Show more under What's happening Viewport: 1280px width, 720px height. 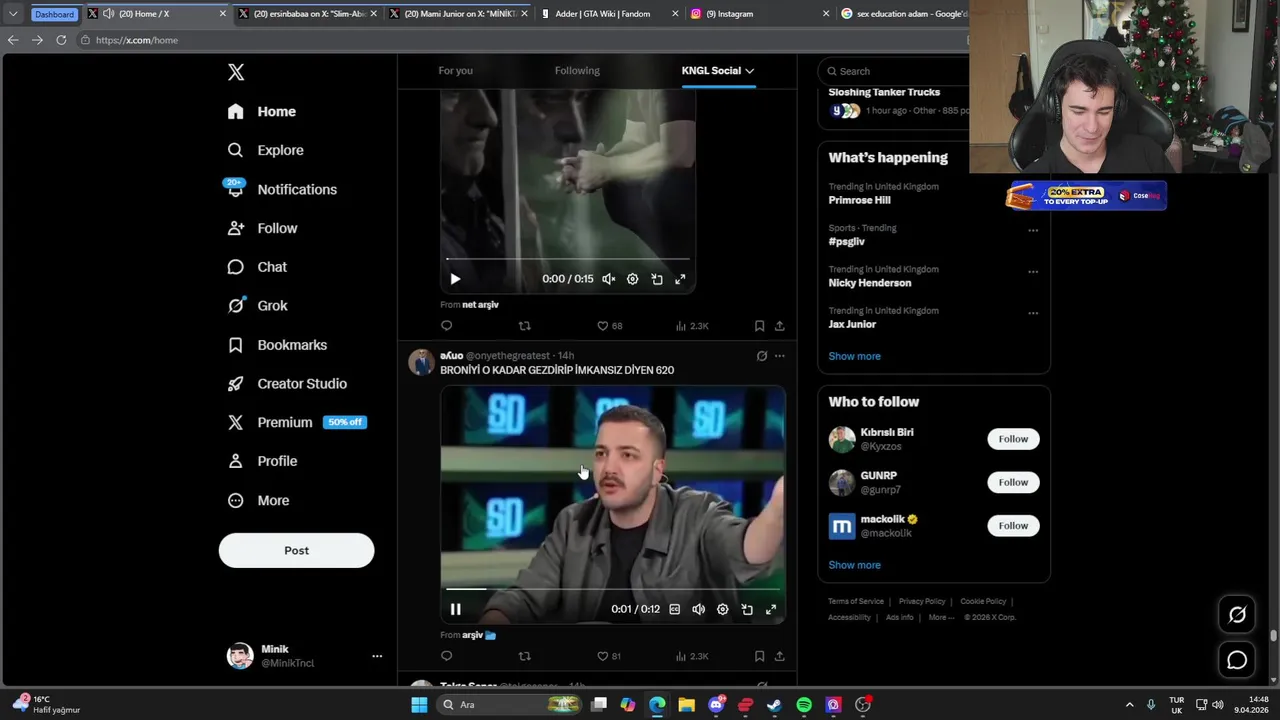tap(854, 356)
